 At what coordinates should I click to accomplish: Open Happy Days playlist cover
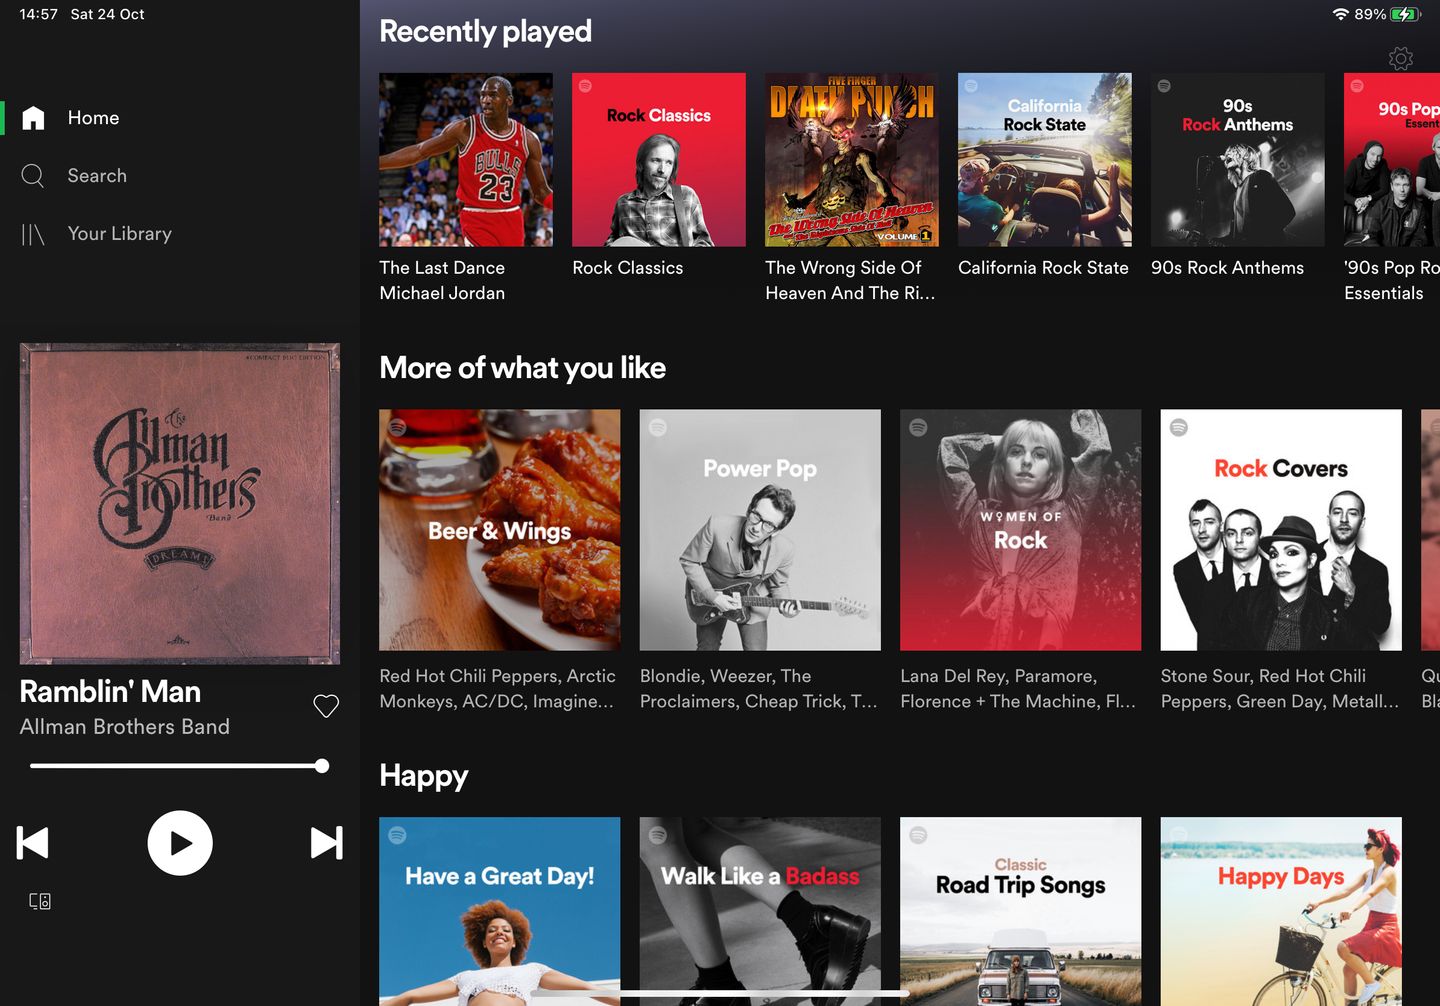click(x=1281, y=912)
